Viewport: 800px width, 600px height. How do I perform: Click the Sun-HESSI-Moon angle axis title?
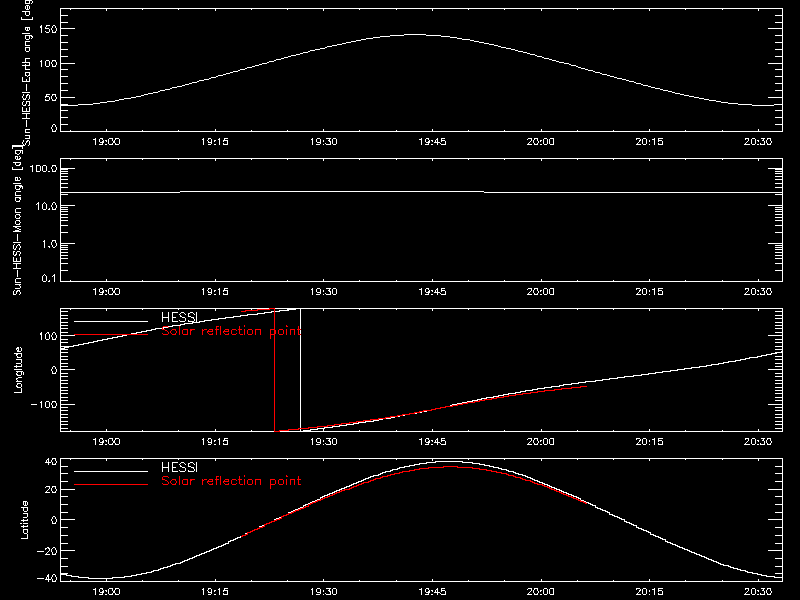click(17, 220)
